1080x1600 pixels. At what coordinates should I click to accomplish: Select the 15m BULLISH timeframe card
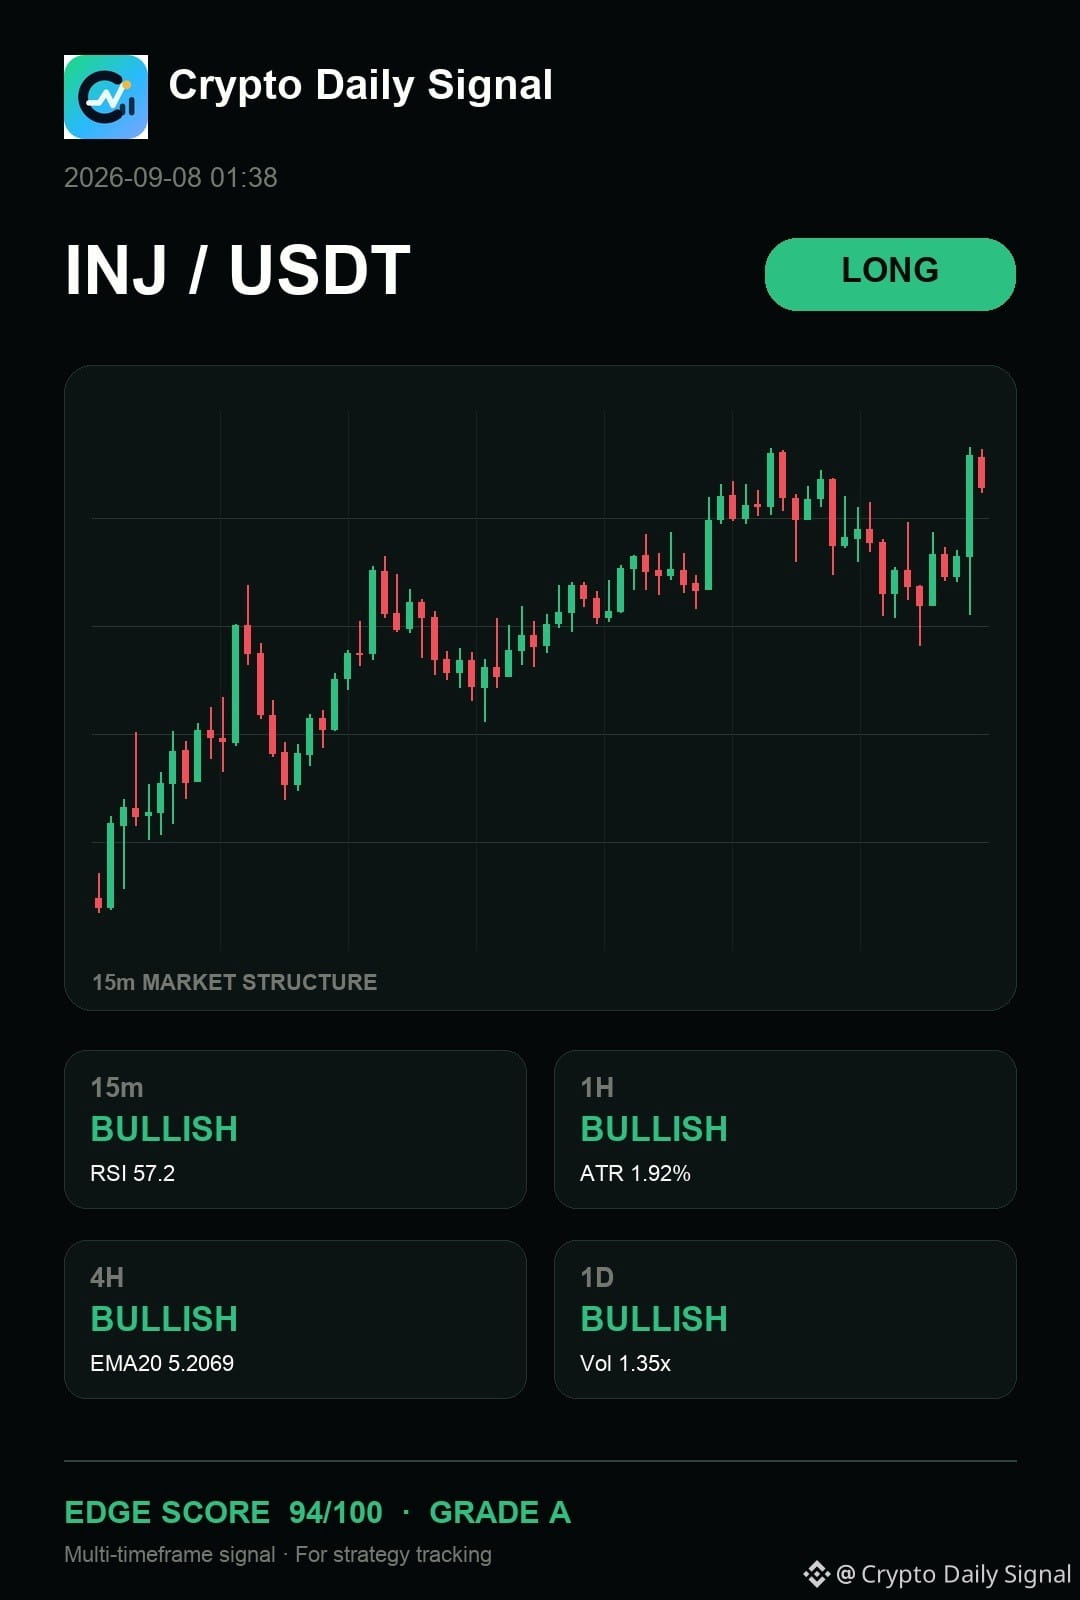click(x=295, y=1129)
